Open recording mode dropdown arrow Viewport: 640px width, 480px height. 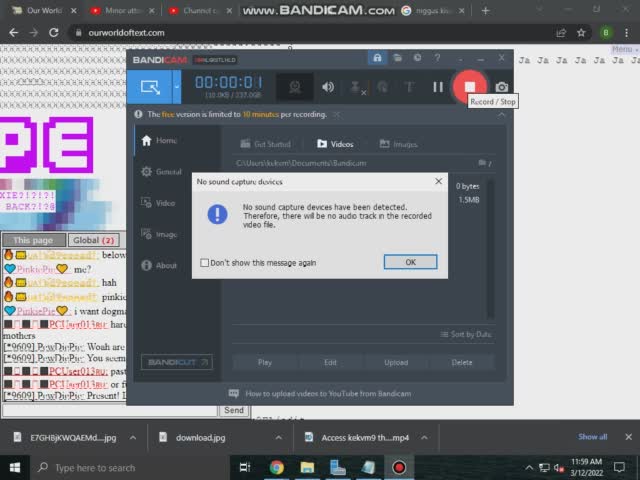[x=177, y=87]
